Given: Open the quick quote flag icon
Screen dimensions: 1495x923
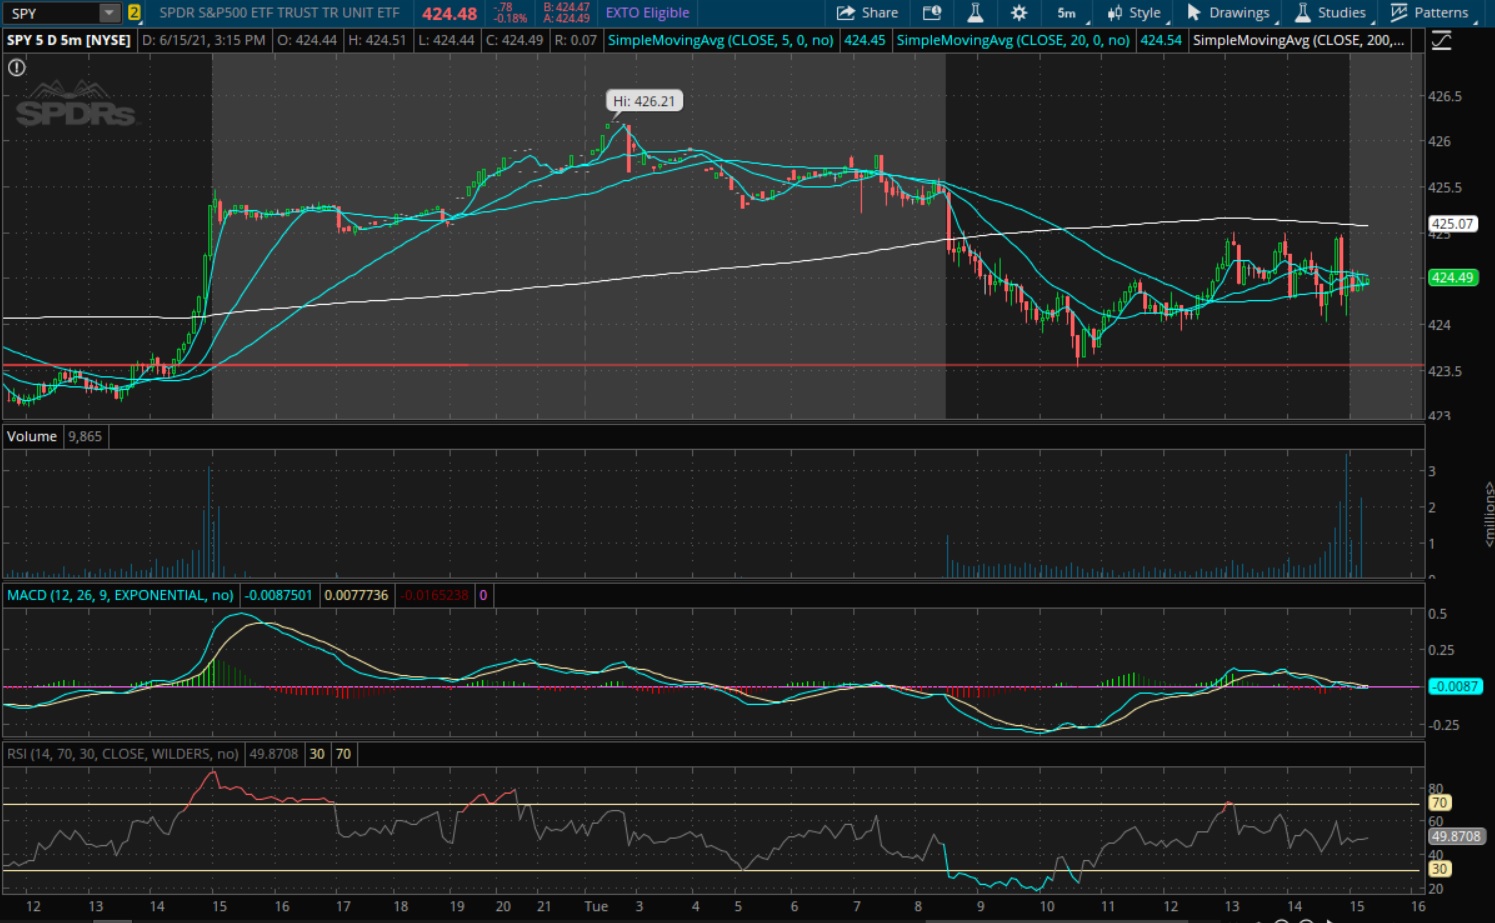Looking at the screenshot, I should tap(932, 13).
